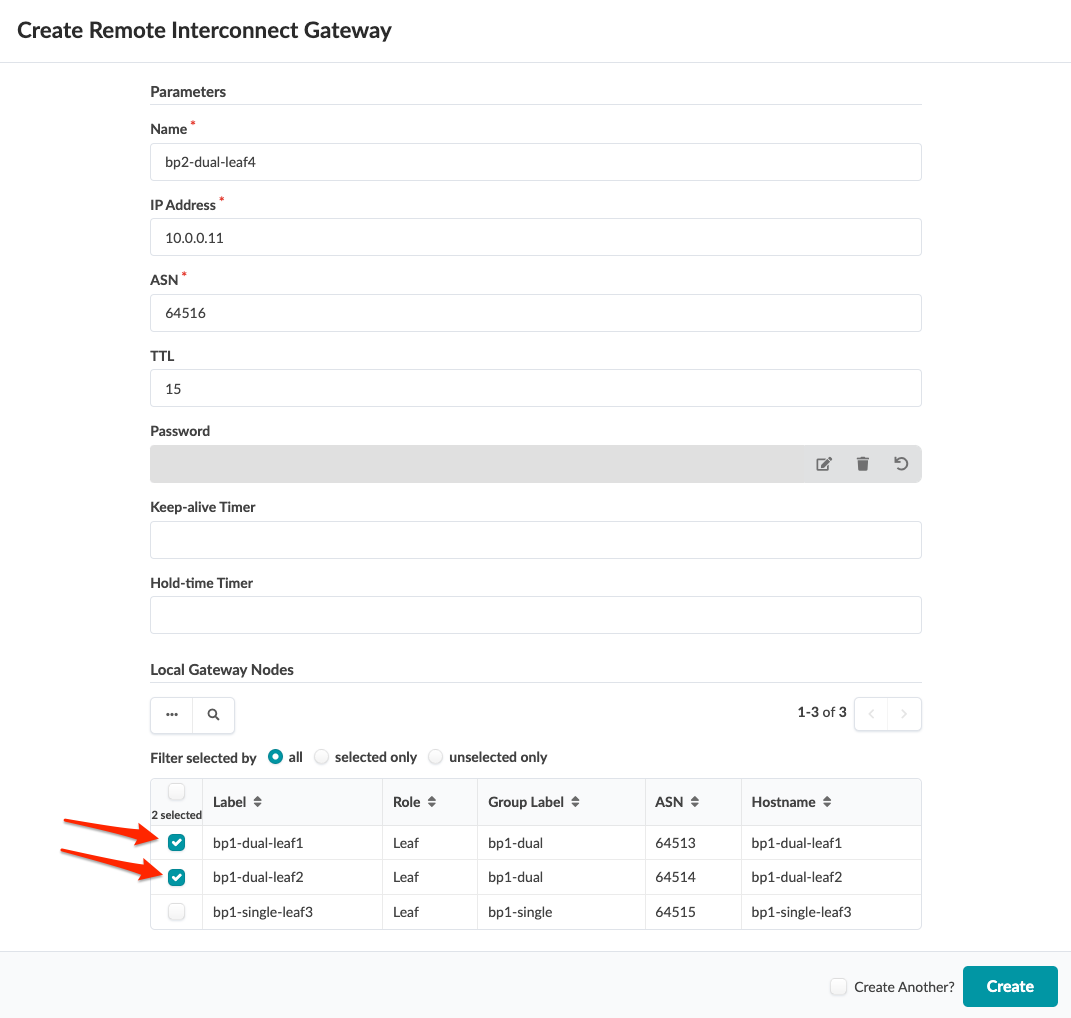Sort by the Role column arrows

(432, 802)
